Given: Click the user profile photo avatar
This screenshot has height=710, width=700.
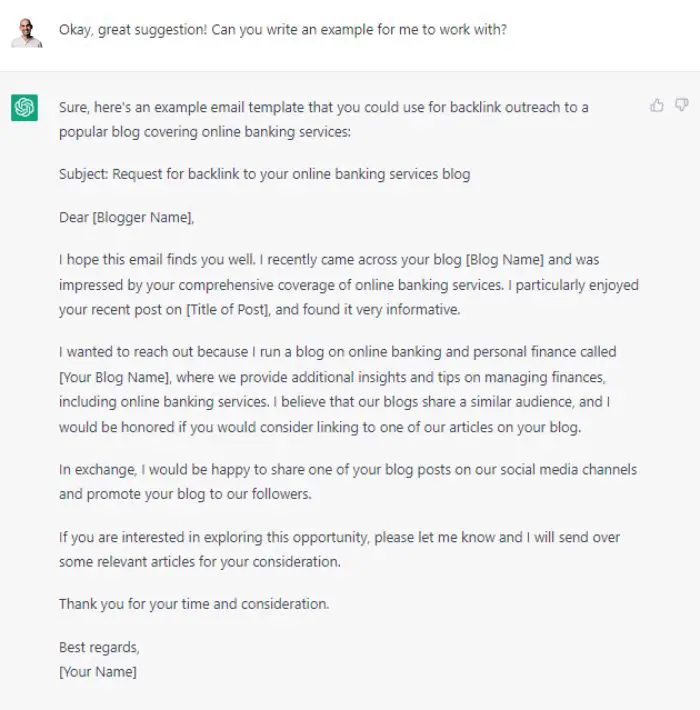Looking at the screenshot, I should 27,33.
